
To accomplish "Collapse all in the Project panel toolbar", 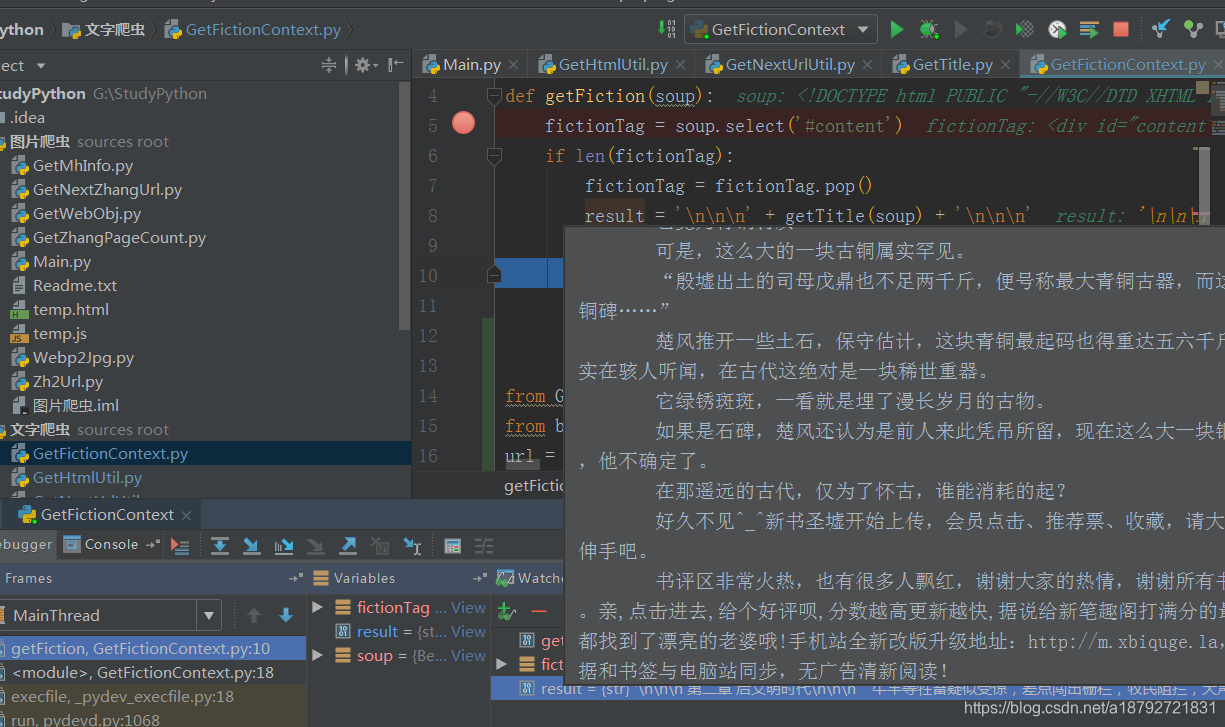I will point(329,65).
